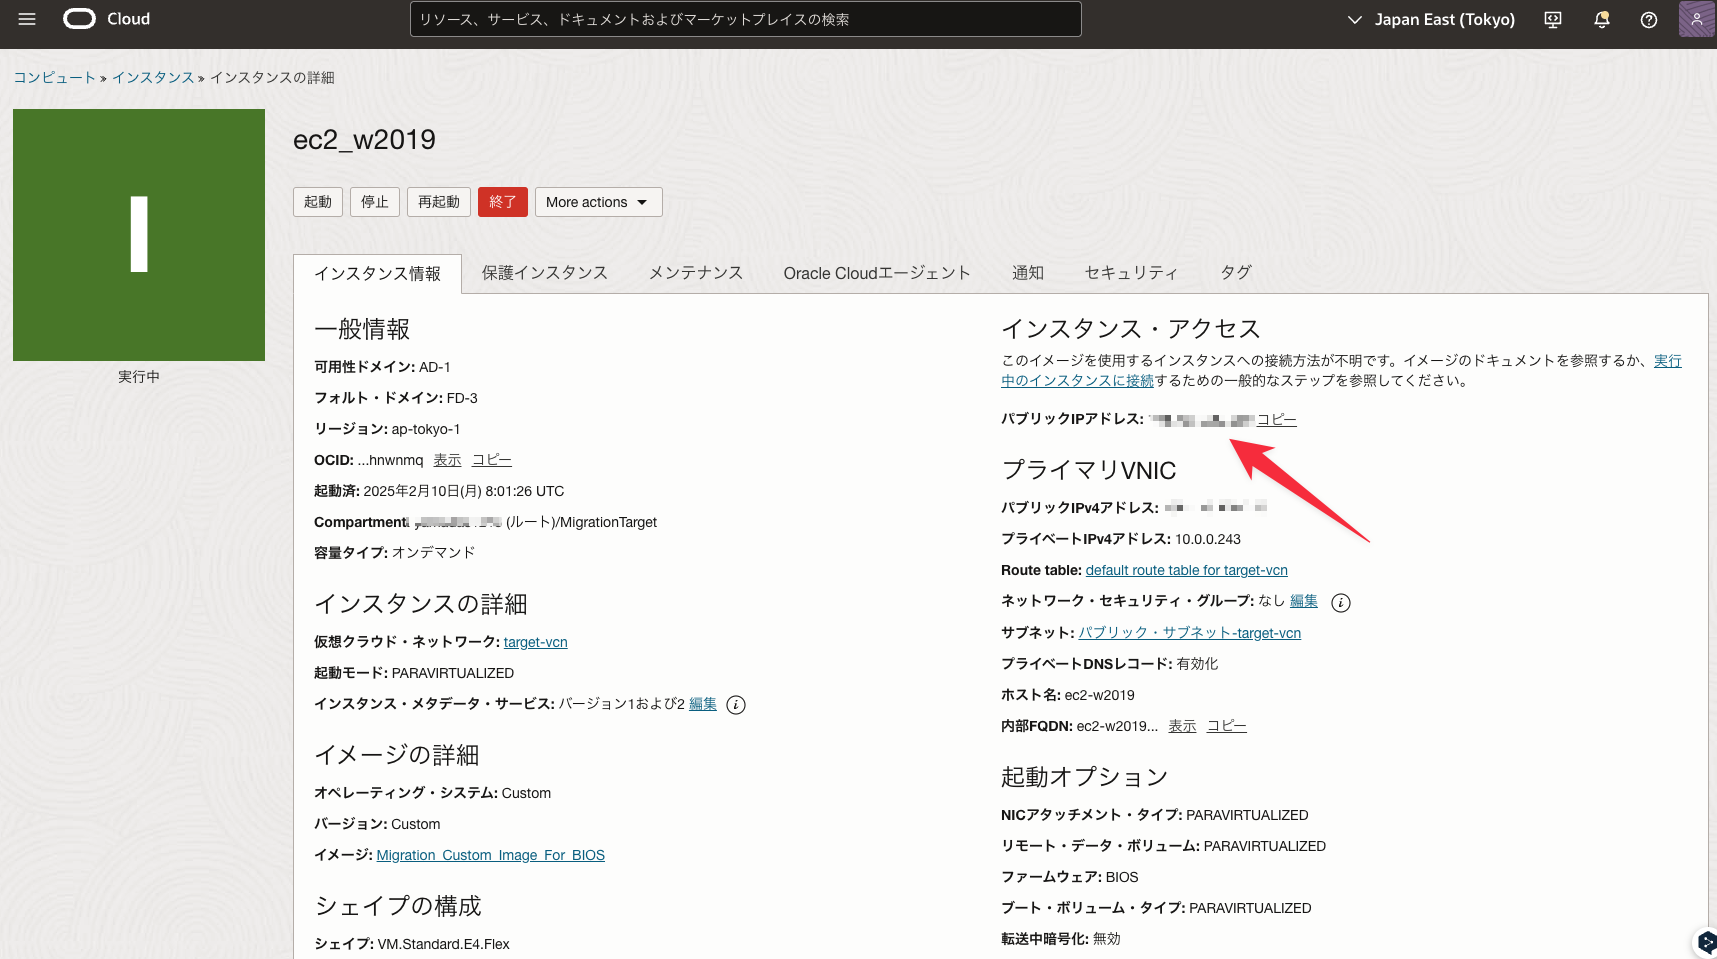Edit the instance metadata service setting

point(703,704)
